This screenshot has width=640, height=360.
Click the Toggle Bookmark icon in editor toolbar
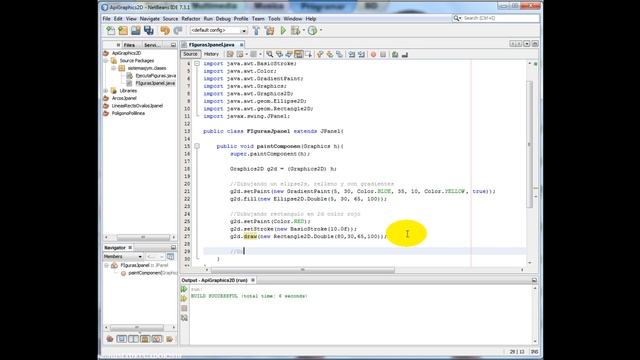point(339,54)
